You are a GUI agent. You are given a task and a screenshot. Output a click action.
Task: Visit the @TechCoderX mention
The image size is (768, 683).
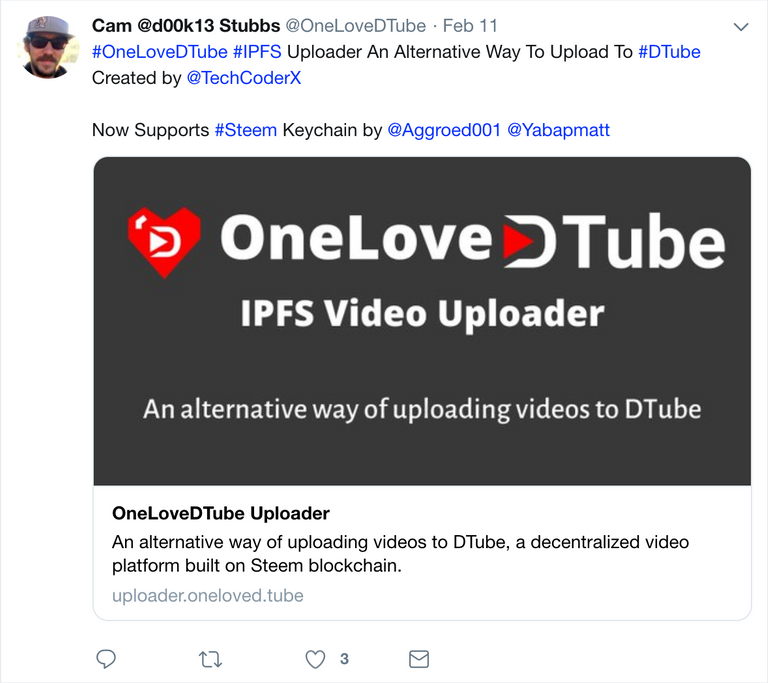[x=244, y=78]
